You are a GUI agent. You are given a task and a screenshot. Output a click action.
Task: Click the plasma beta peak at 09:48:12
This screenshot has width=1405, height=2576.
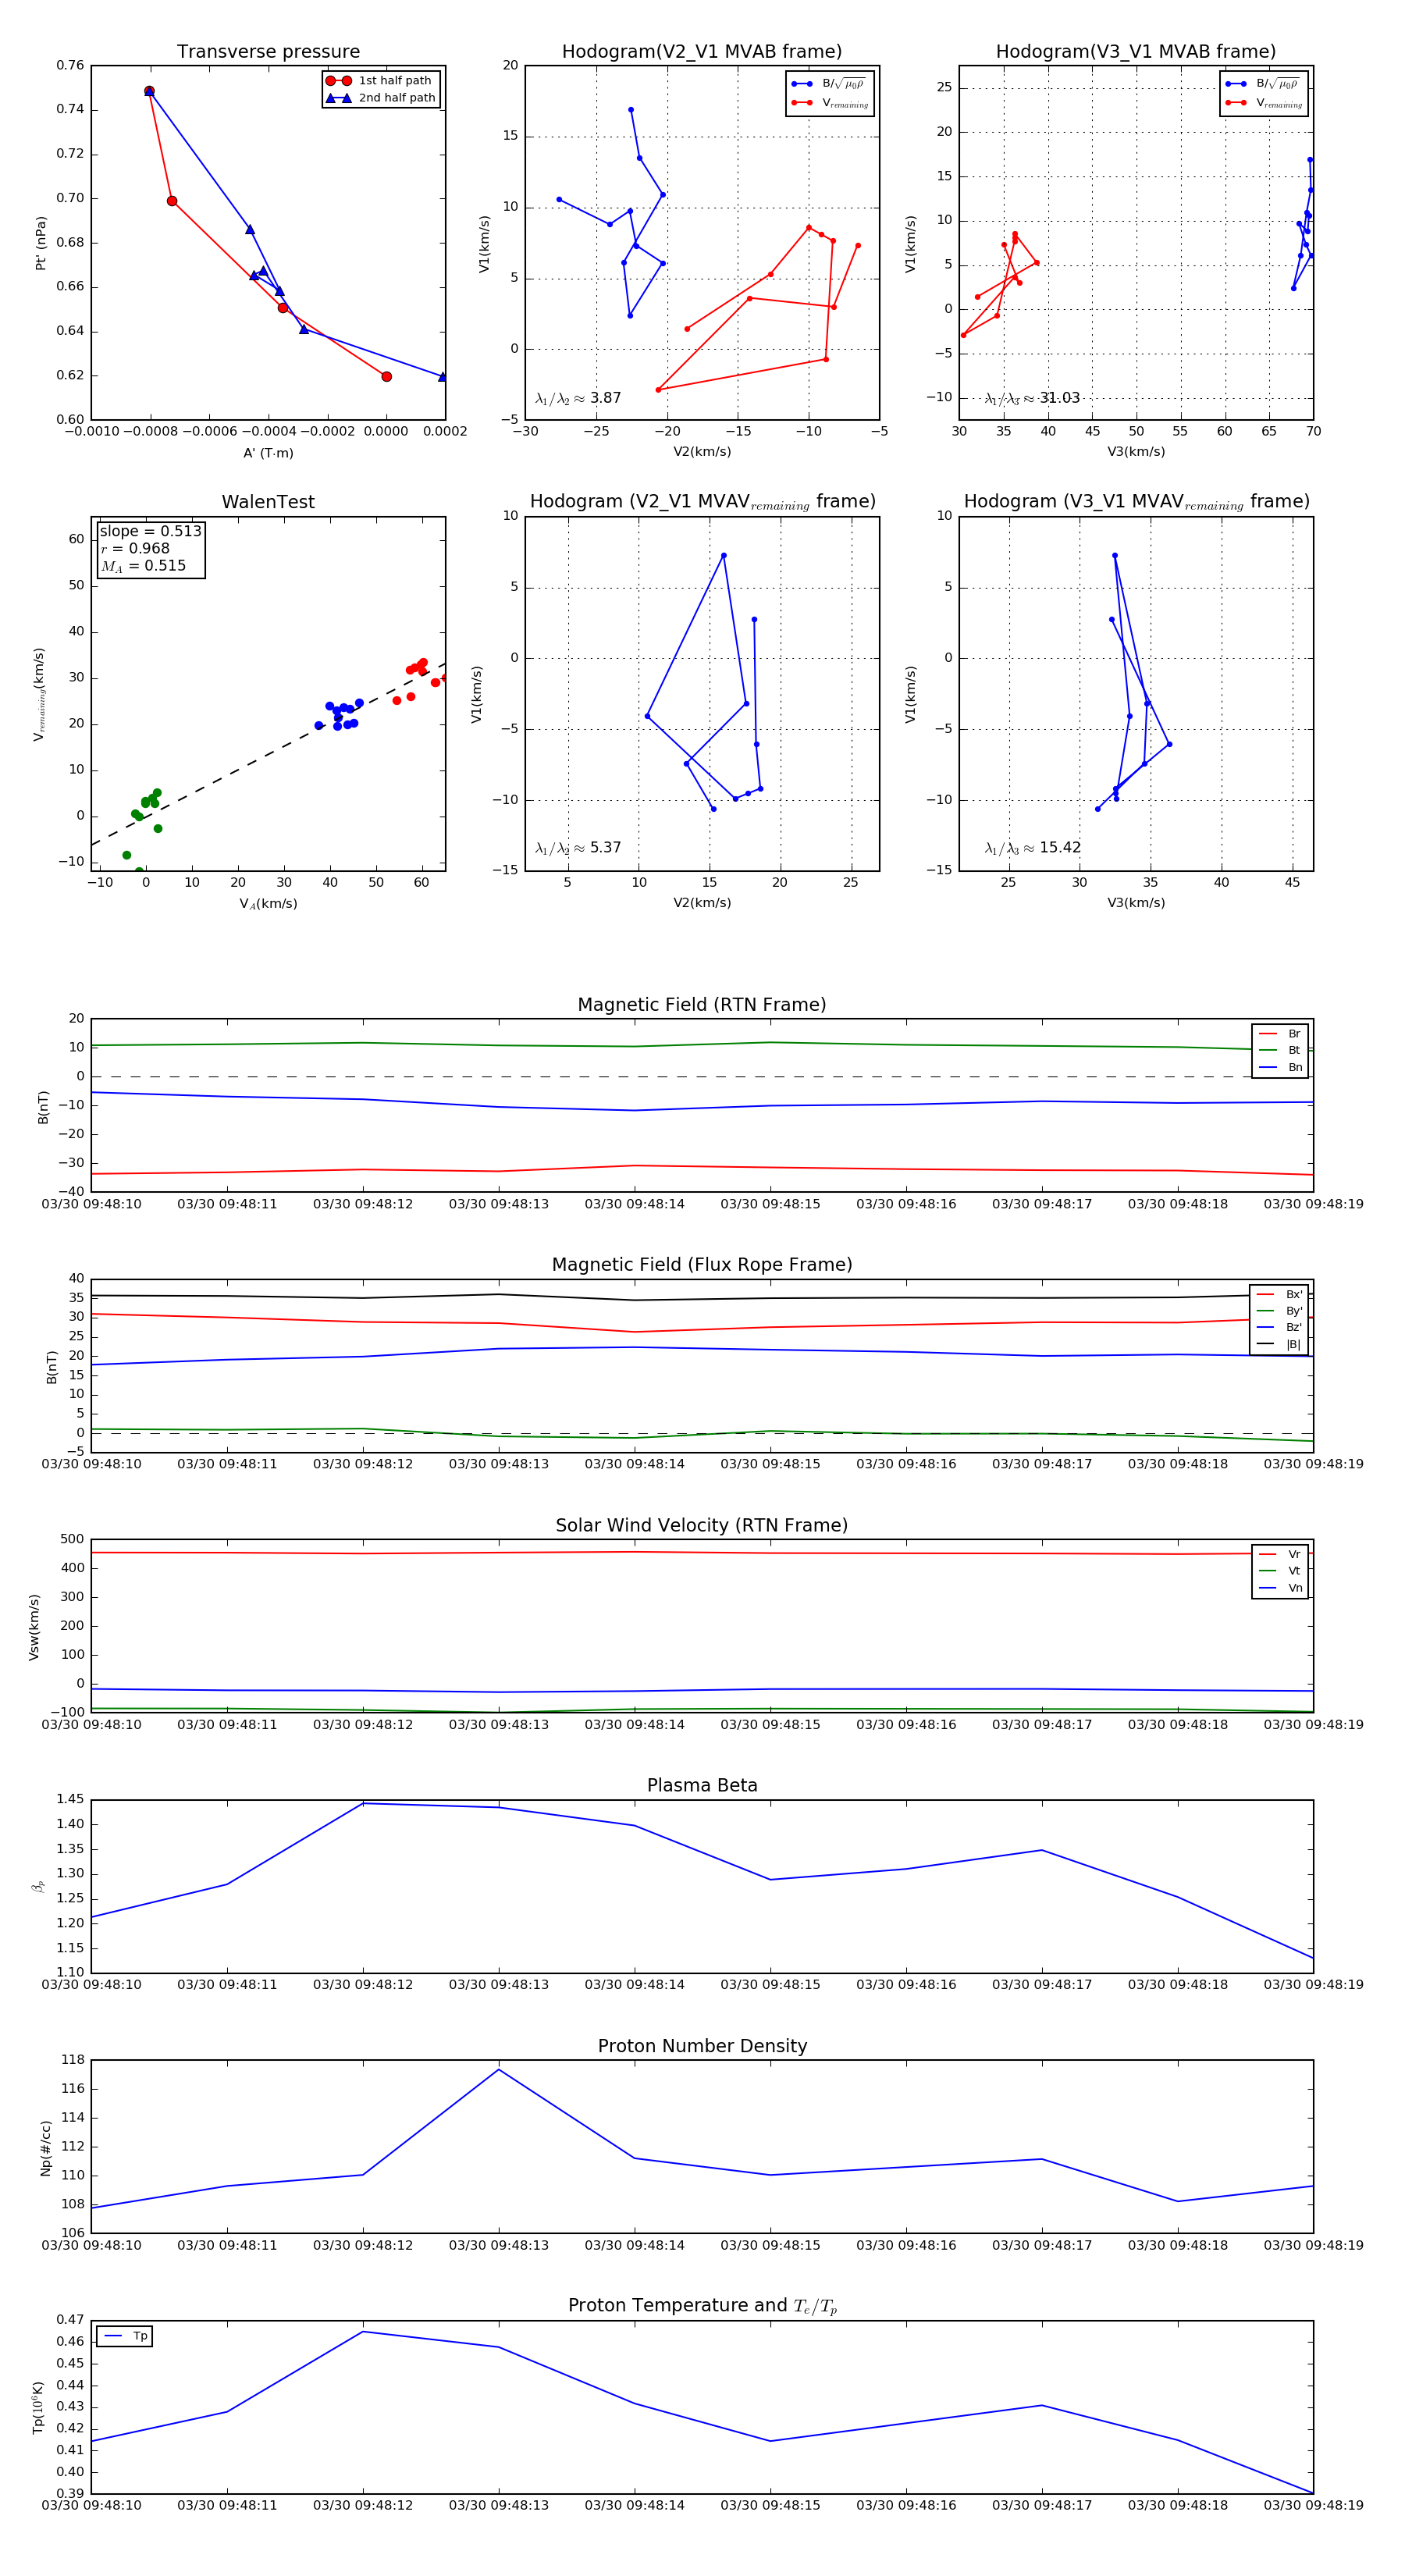click(x=363, y=1803)
